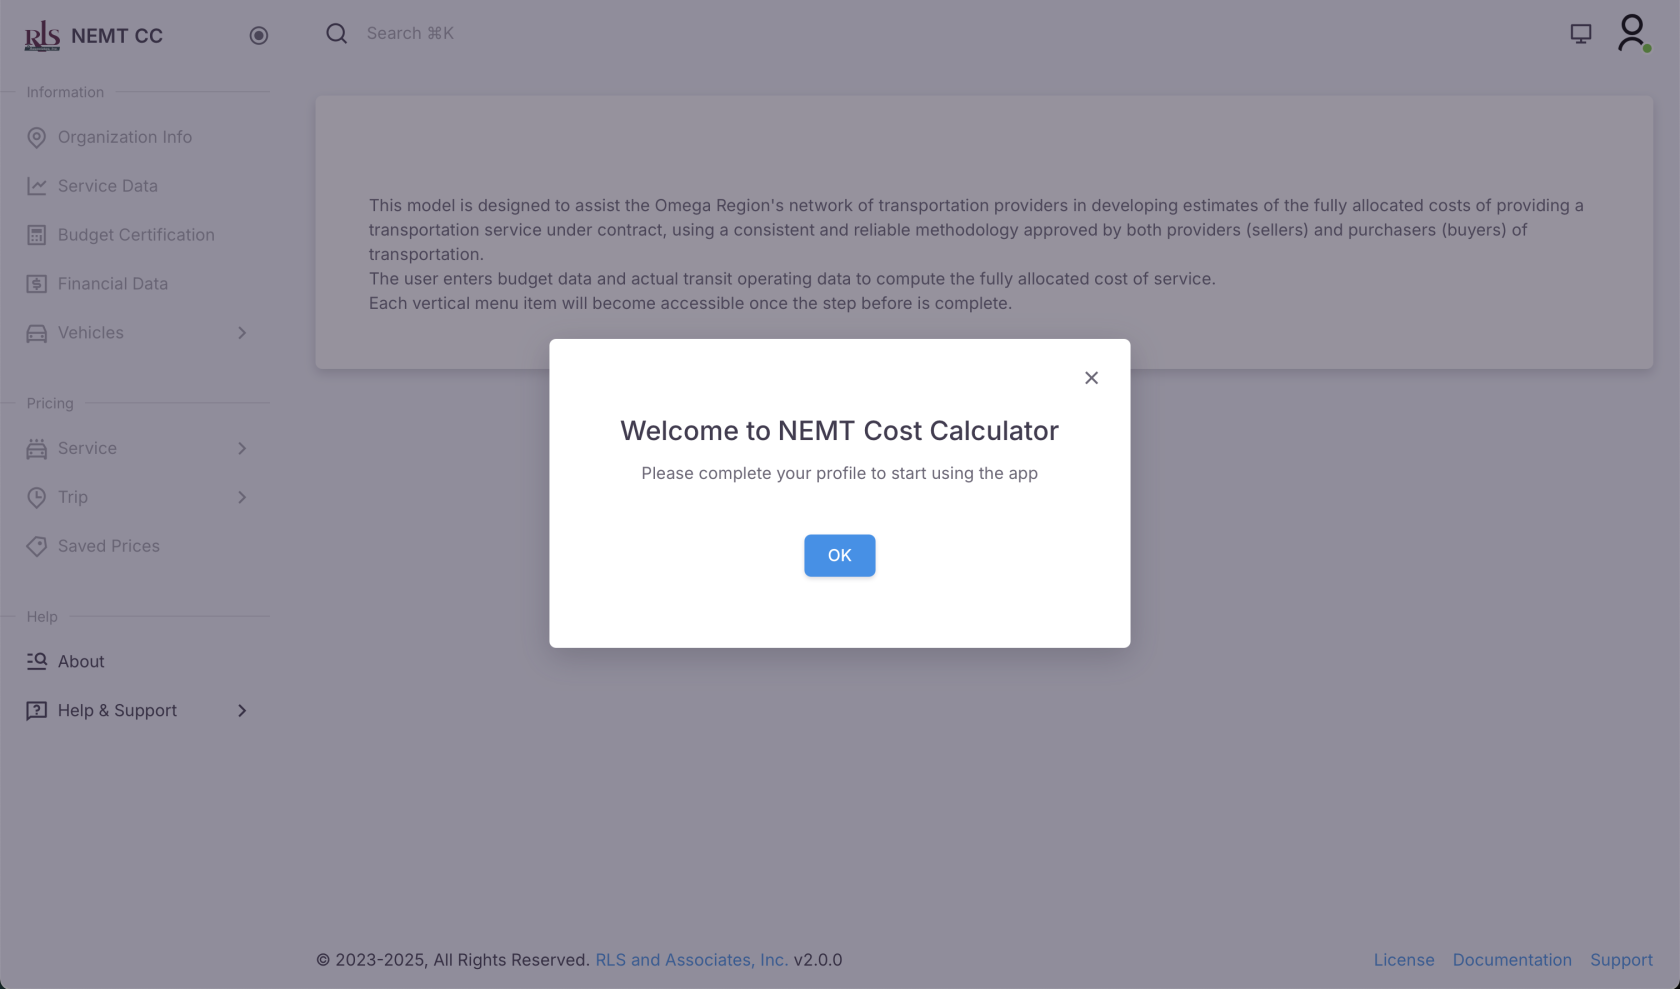Click the search magnifier icon

(x=336, y=33)
